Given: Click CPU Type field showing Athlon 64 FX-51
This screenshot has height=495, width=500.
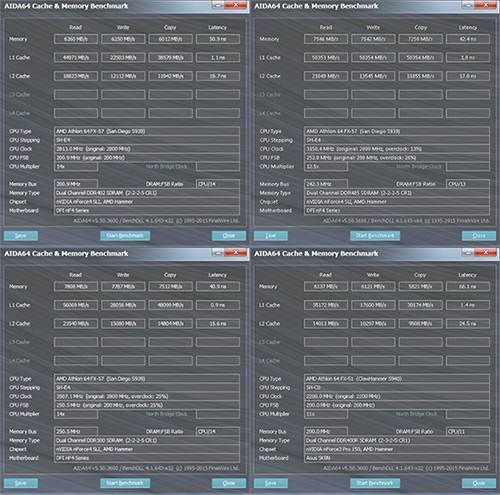Looking at the screenshot, I should [x=397, y=379].
